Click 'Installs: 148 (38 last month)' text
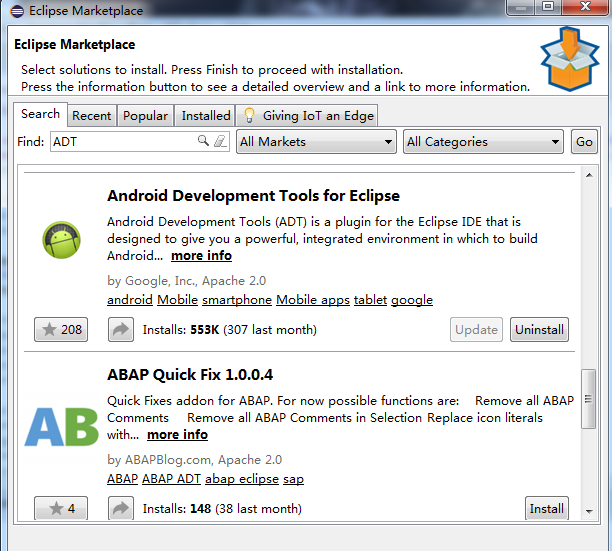This screenshot has width=612, height=551. click(222, 509)
